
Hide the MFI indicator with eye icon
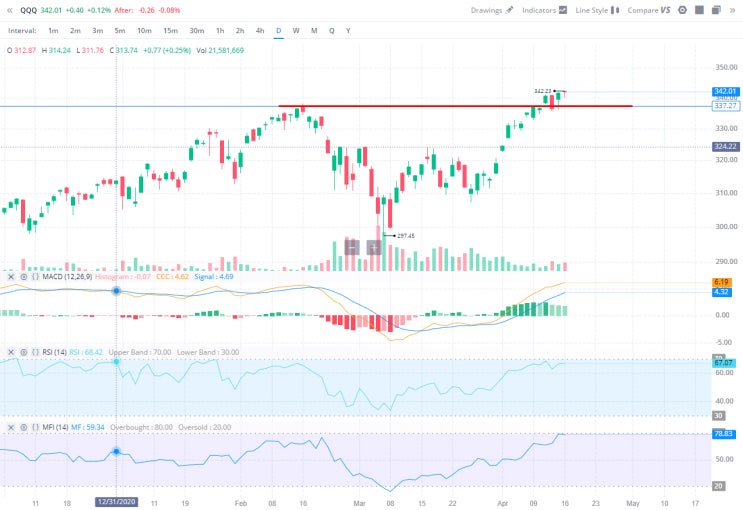pos(24,427)
